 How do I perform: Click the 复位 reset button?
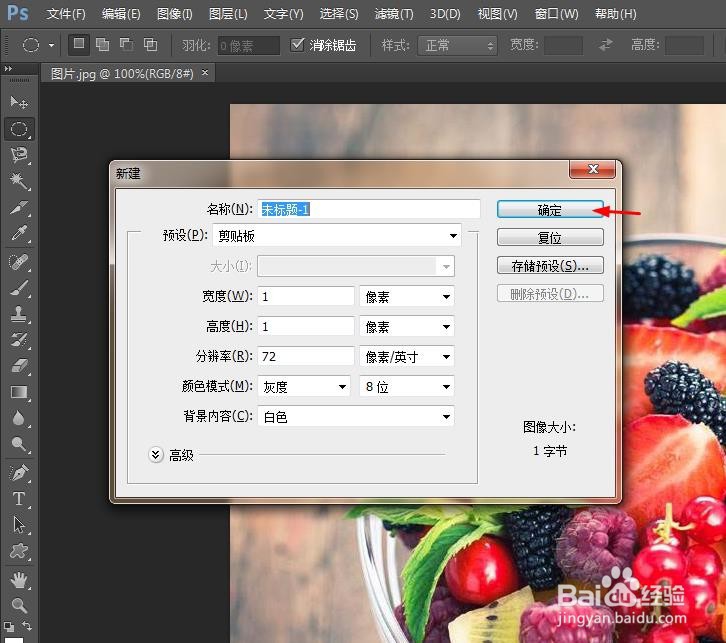(x=550, y=237)
